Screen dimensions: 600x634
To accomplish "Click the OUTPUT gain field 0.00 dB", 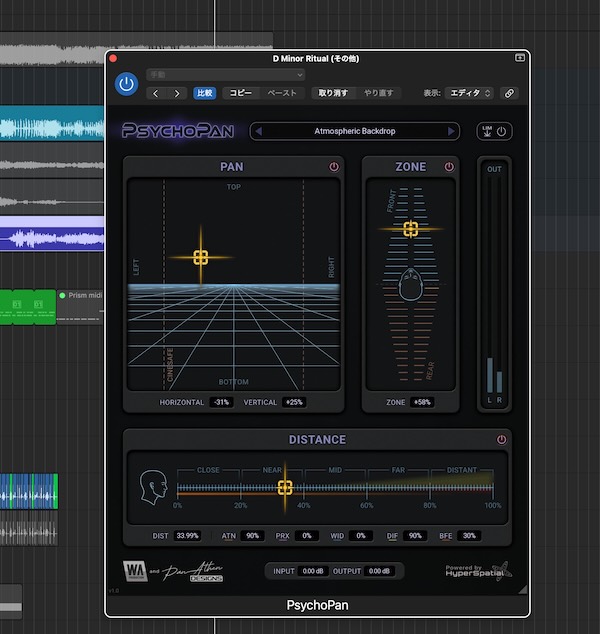I will coord(379,571).
